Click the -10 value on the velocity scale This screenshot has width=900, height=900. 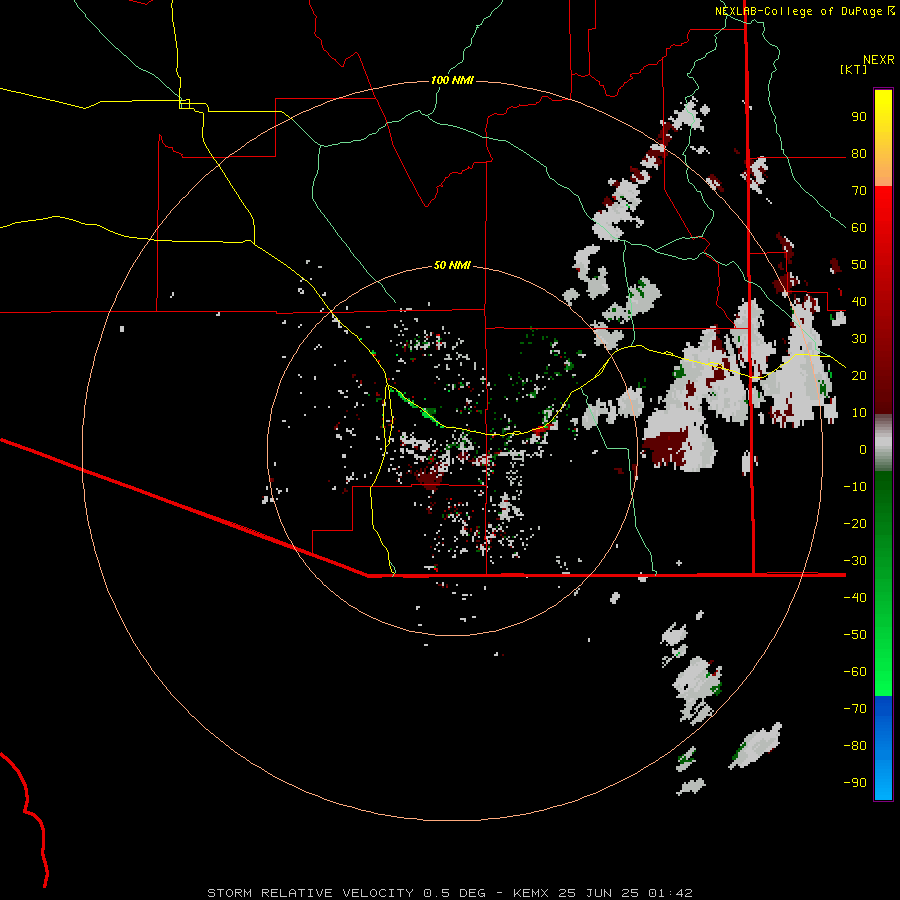point(855,487)
